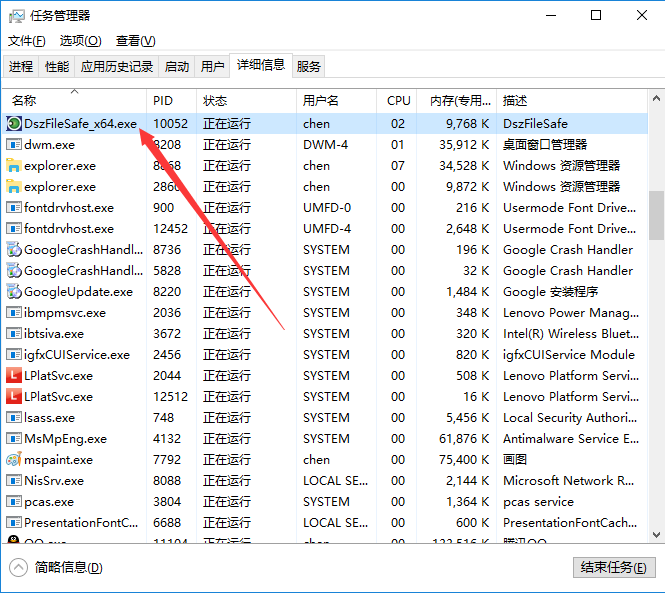Click the GoogleUpdate.exe process icon
665x593 pixels.
(14, 292)
